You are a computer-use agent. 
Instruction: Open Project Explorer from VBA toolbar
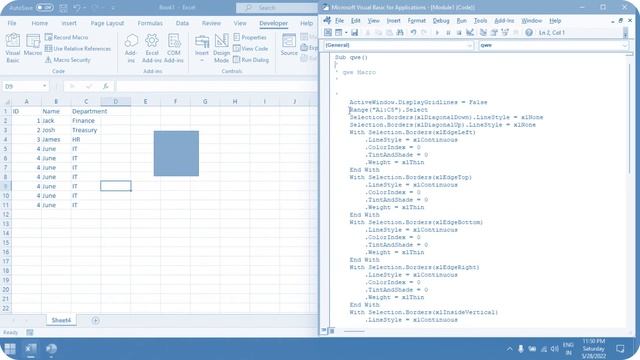(483, 33)
